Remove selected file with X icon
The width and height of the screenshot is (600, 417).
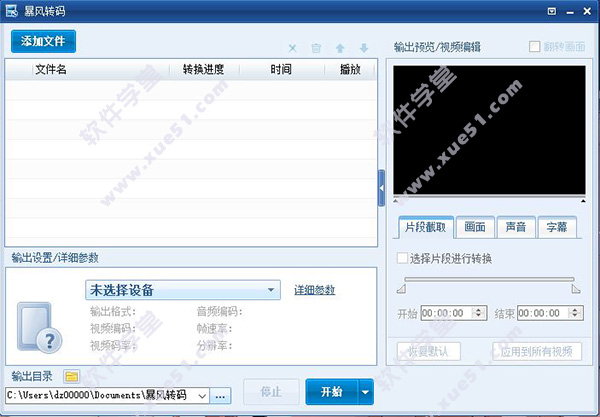coord(292,48)
